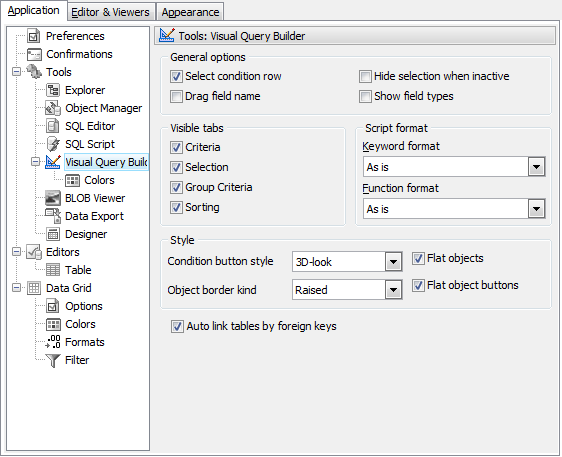Open the Designer icon in tree
Screen dimensions: 562x457
(53, 234)
